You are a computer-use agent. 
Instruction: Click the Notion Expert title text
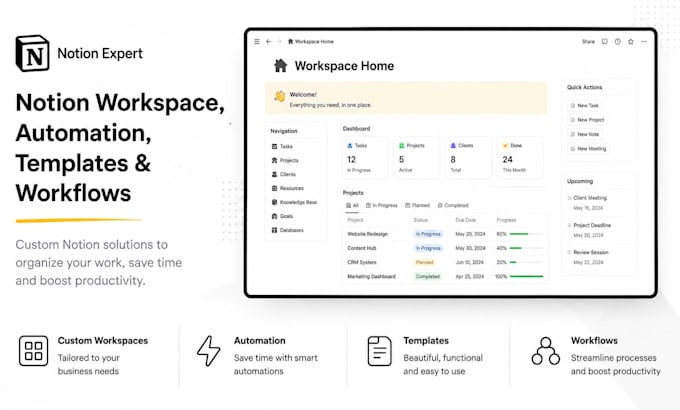point(100,53)
